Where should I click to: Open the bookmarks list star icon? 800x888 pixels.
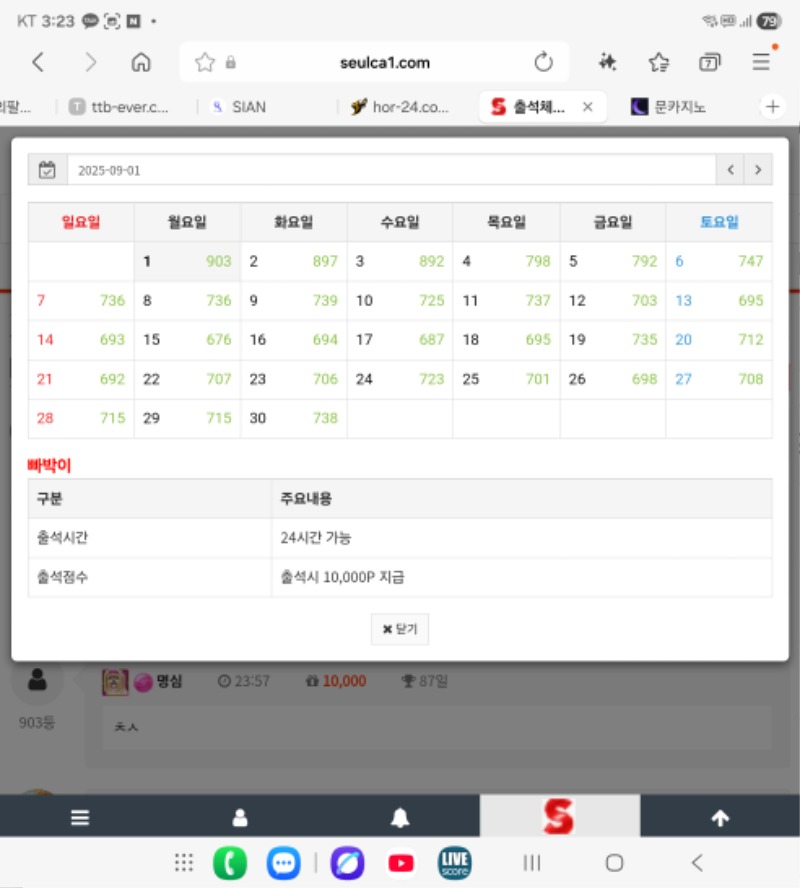[x=658, y=62]
